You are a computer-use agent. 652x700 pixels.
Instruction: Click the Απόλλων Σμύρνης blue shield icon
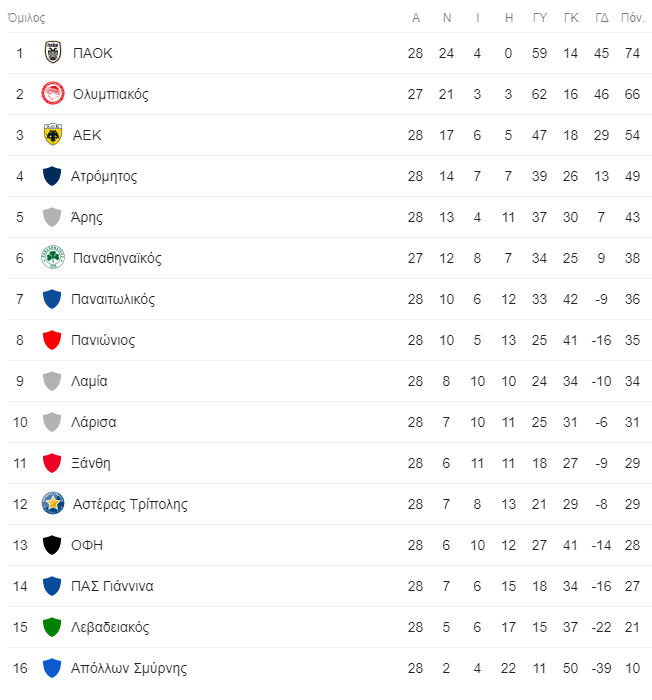[53, 668]
